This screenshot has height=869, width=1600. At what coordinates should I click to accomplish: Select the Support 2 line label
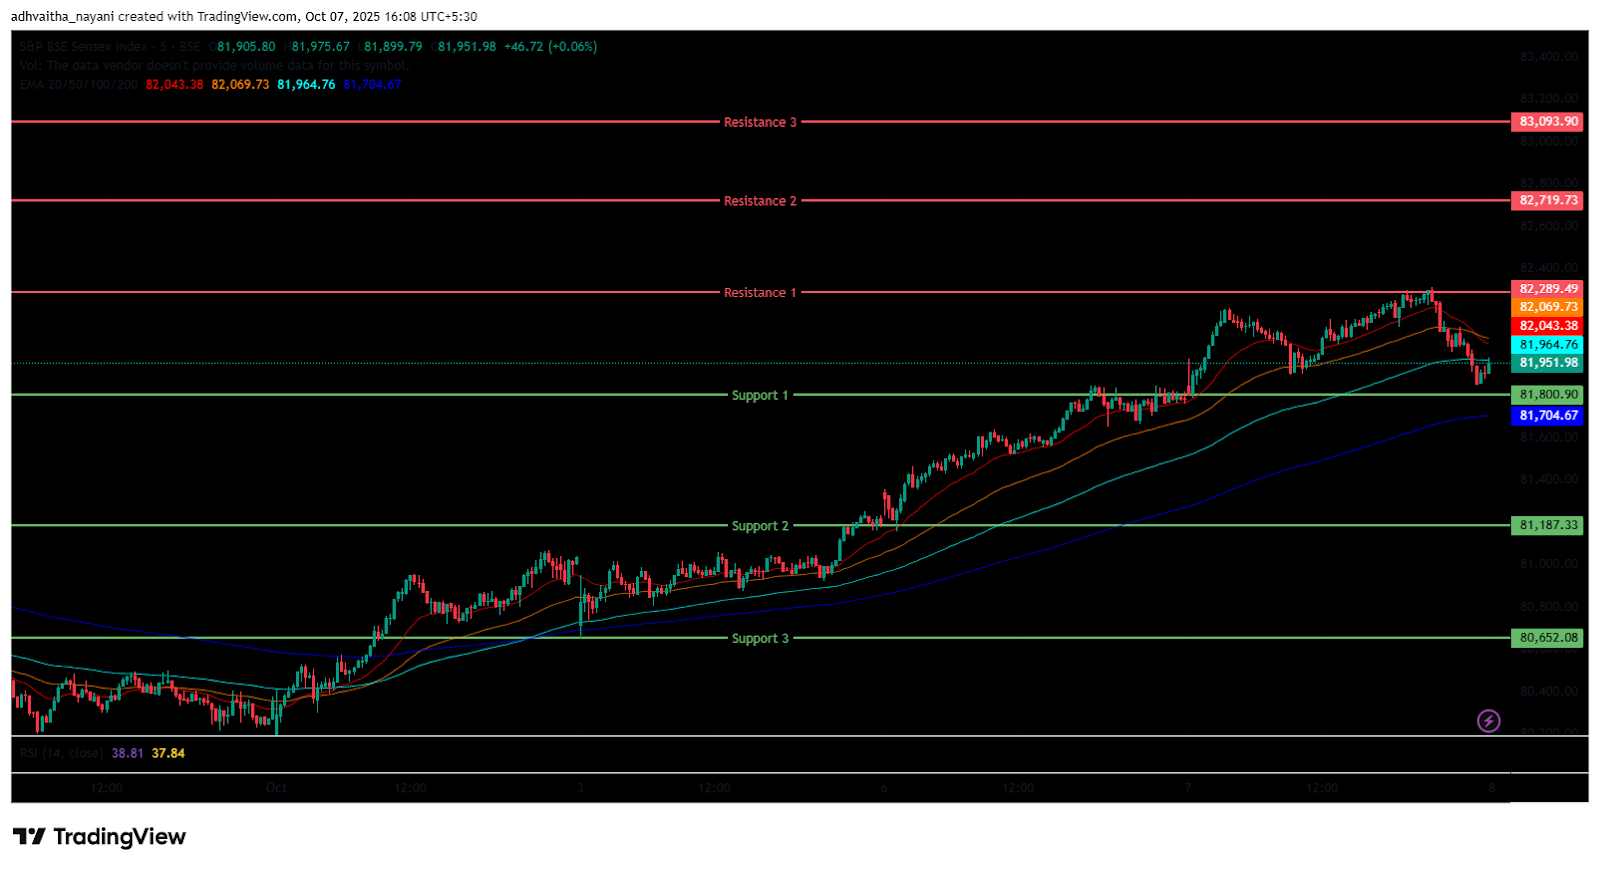(x=760, y=526)
